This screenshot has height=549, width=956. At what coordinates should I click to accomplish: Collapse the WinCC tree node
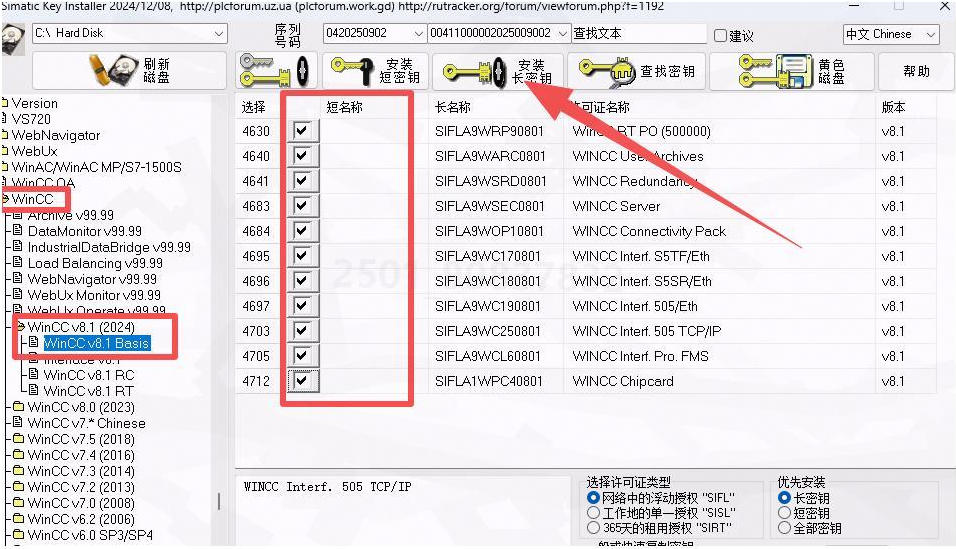pos(5,199)
